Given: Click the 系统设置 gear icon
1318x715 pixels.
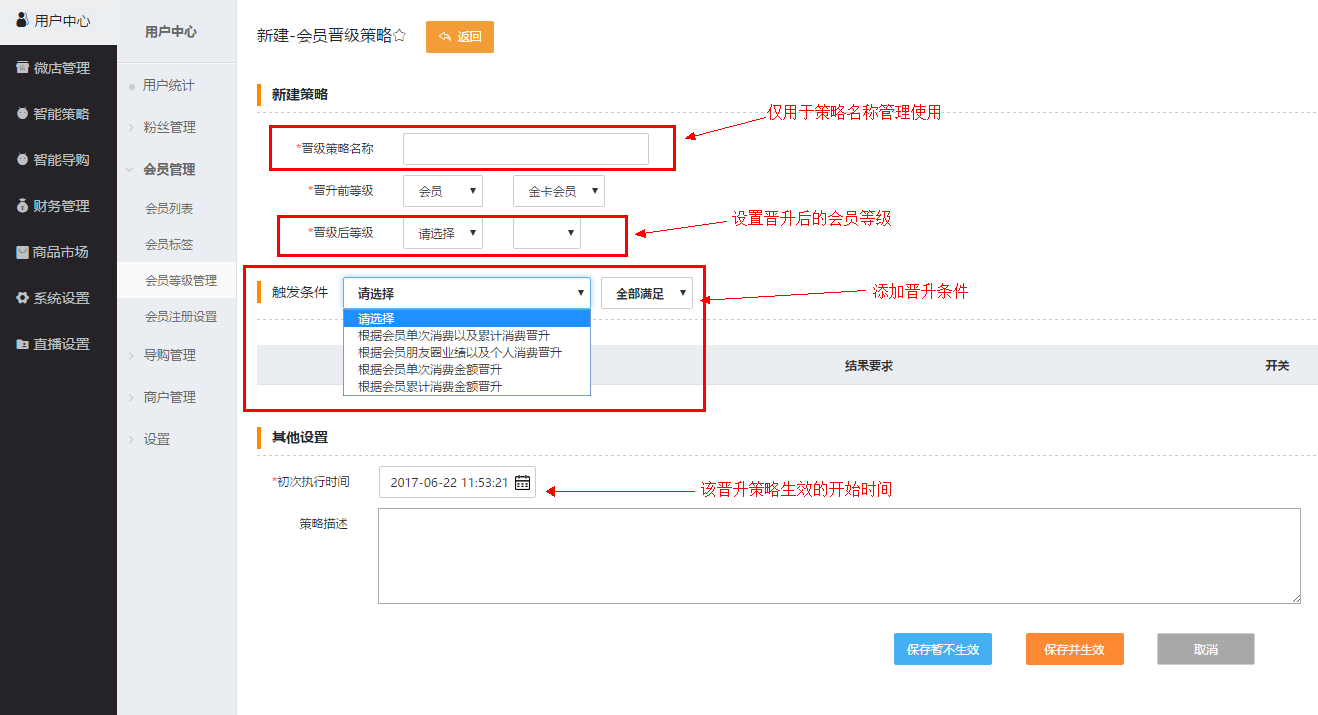Looking at the screenshot, I should pyautogui.click(x=22, y=298).
